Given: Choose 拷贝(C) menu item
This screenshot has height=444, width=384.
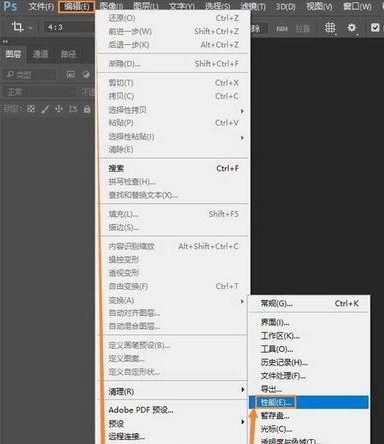Looking at the screenshot, I should point(173,96).
